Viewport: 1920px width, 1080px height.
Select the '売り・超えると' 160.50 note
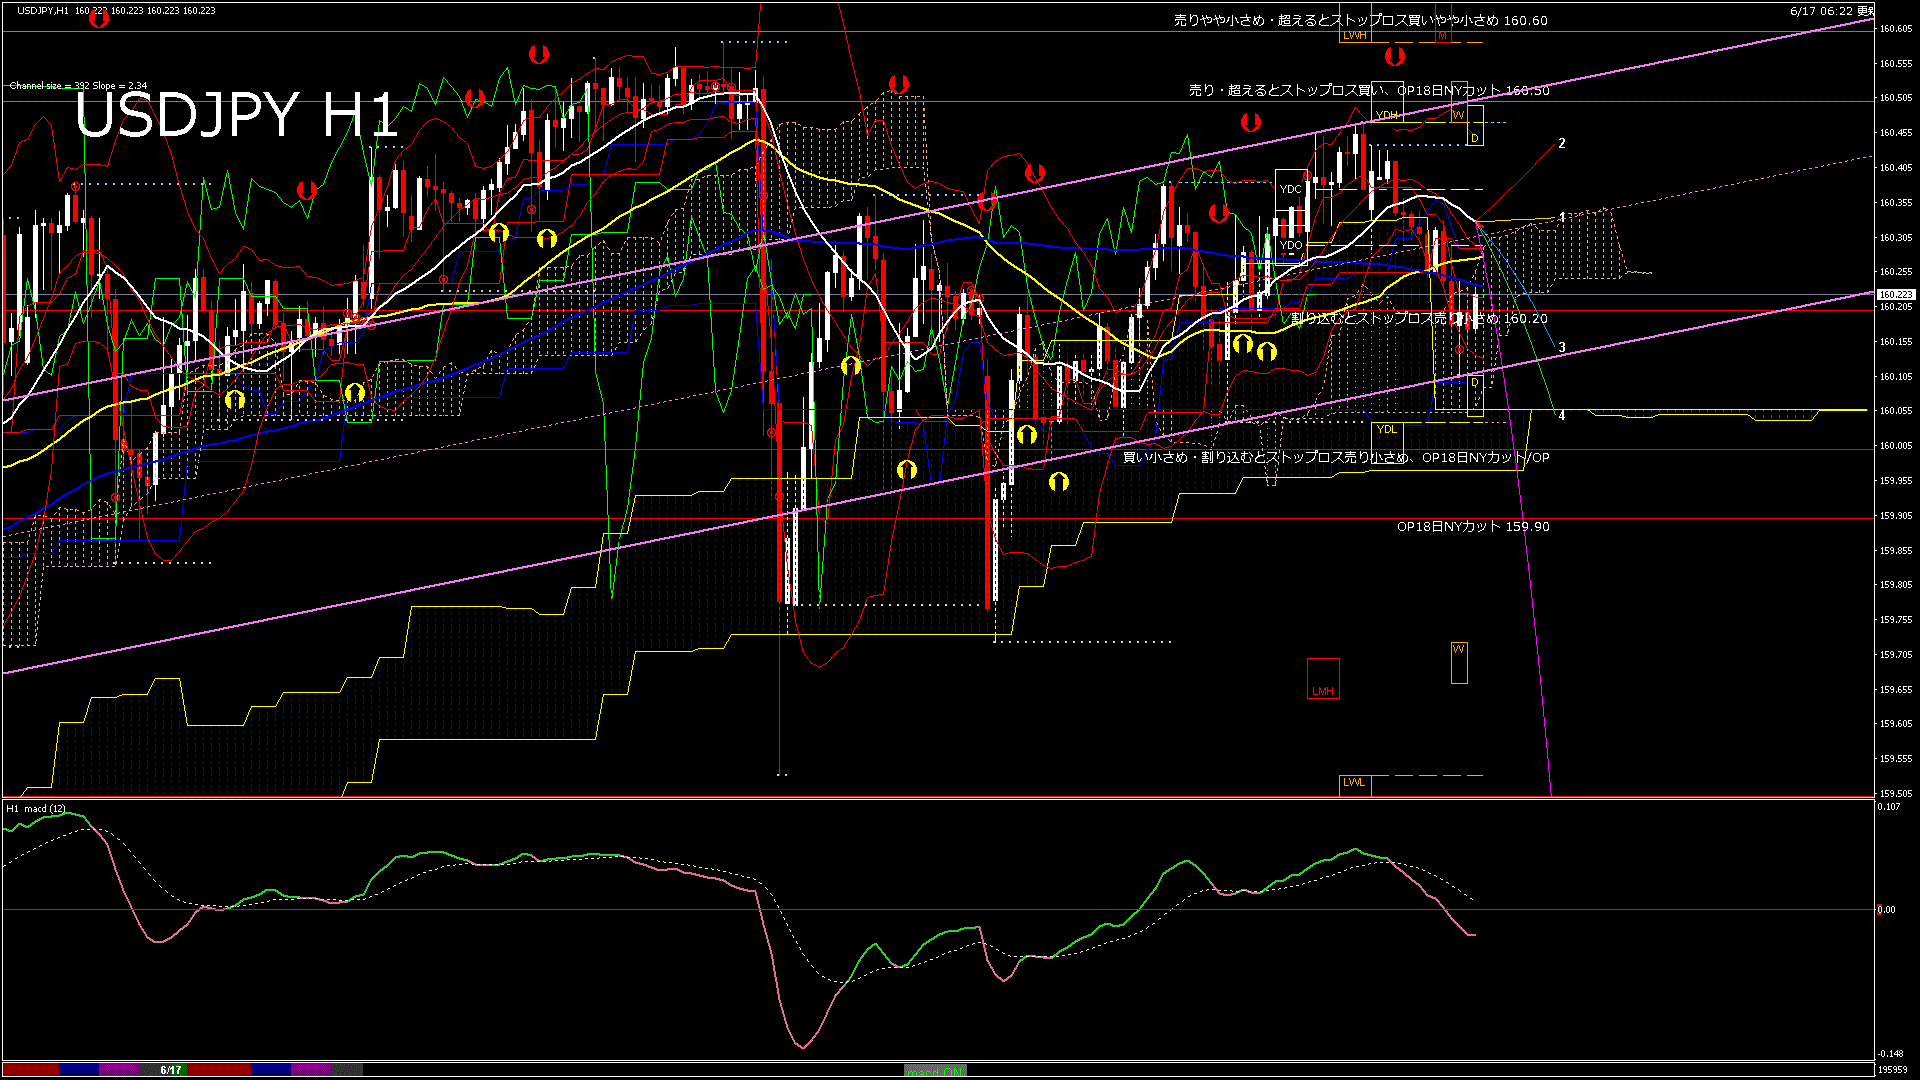(1369, 90)
